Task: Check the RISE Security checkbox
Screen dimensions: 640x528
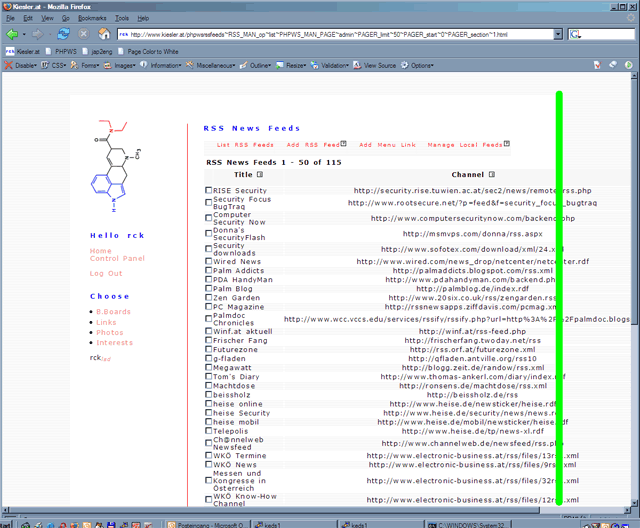Action: (209, 190)
